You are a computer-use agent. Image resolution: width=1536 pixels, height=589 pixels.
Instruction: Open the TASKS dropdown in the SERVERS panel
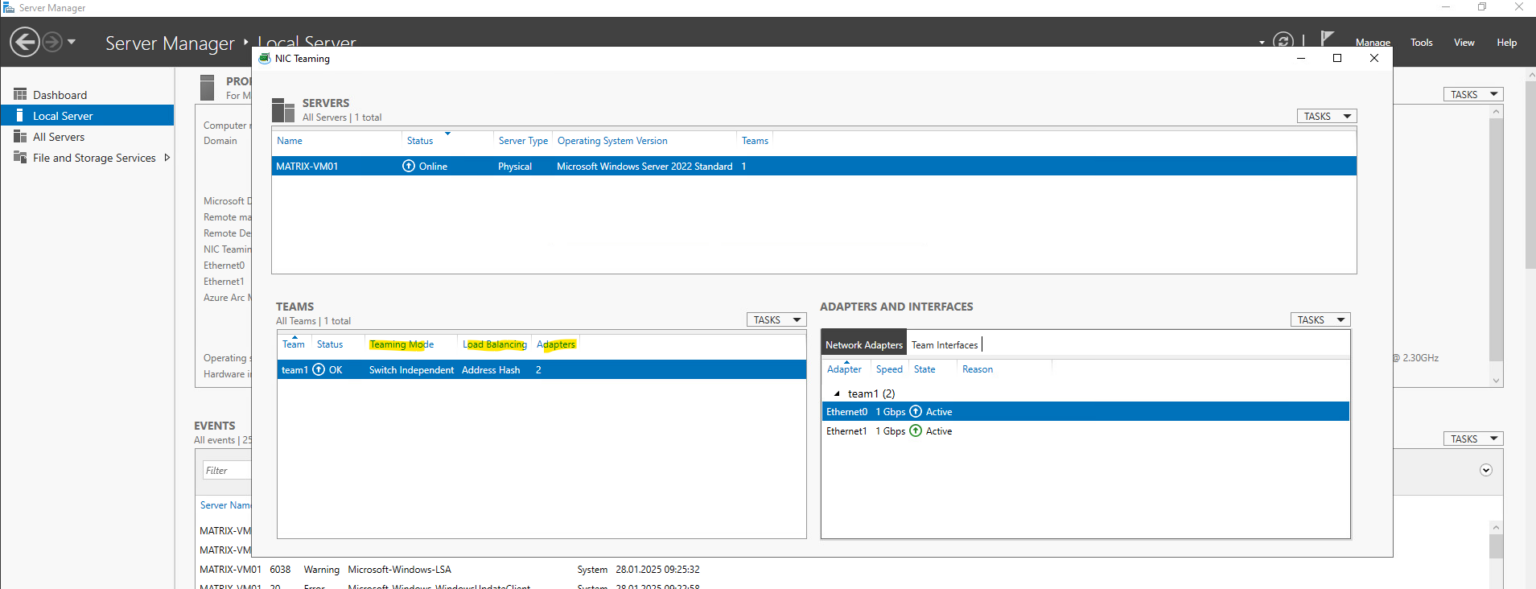(1326, 115)
